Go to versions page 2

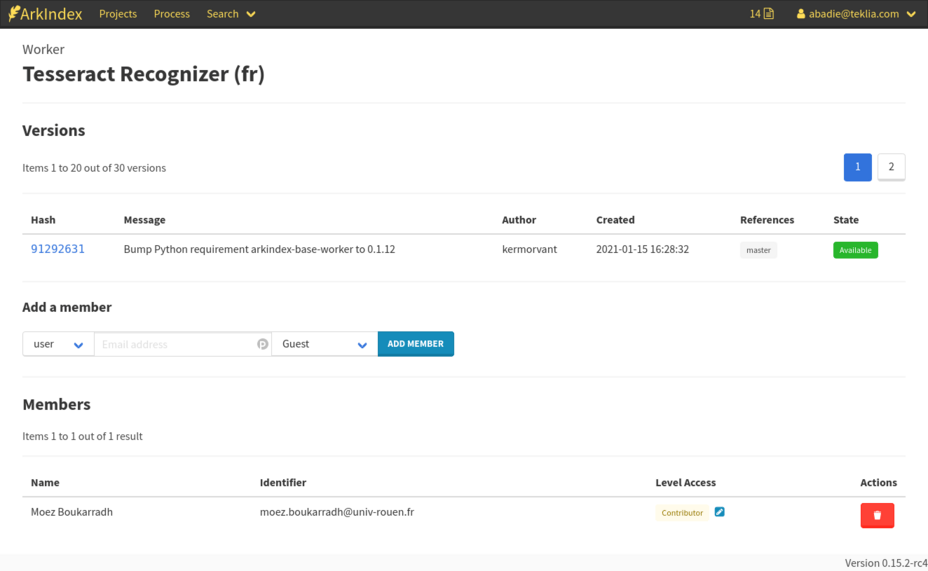(891, 167)
